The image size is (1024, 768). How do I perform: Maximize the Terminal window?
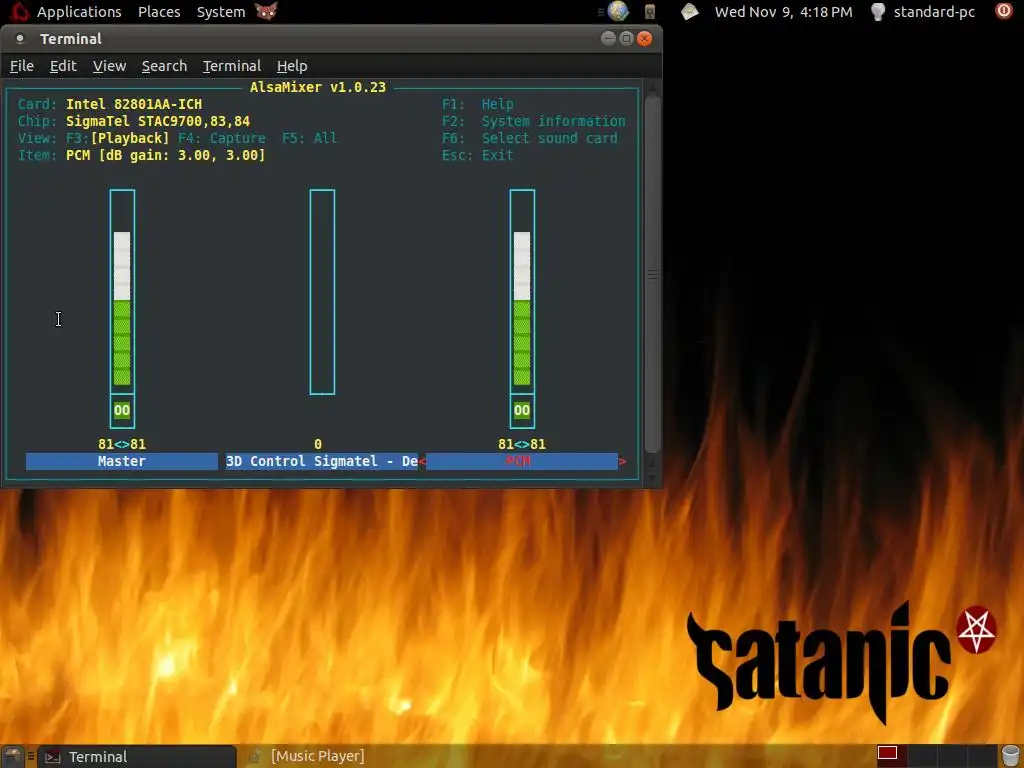tap(626, 38)
